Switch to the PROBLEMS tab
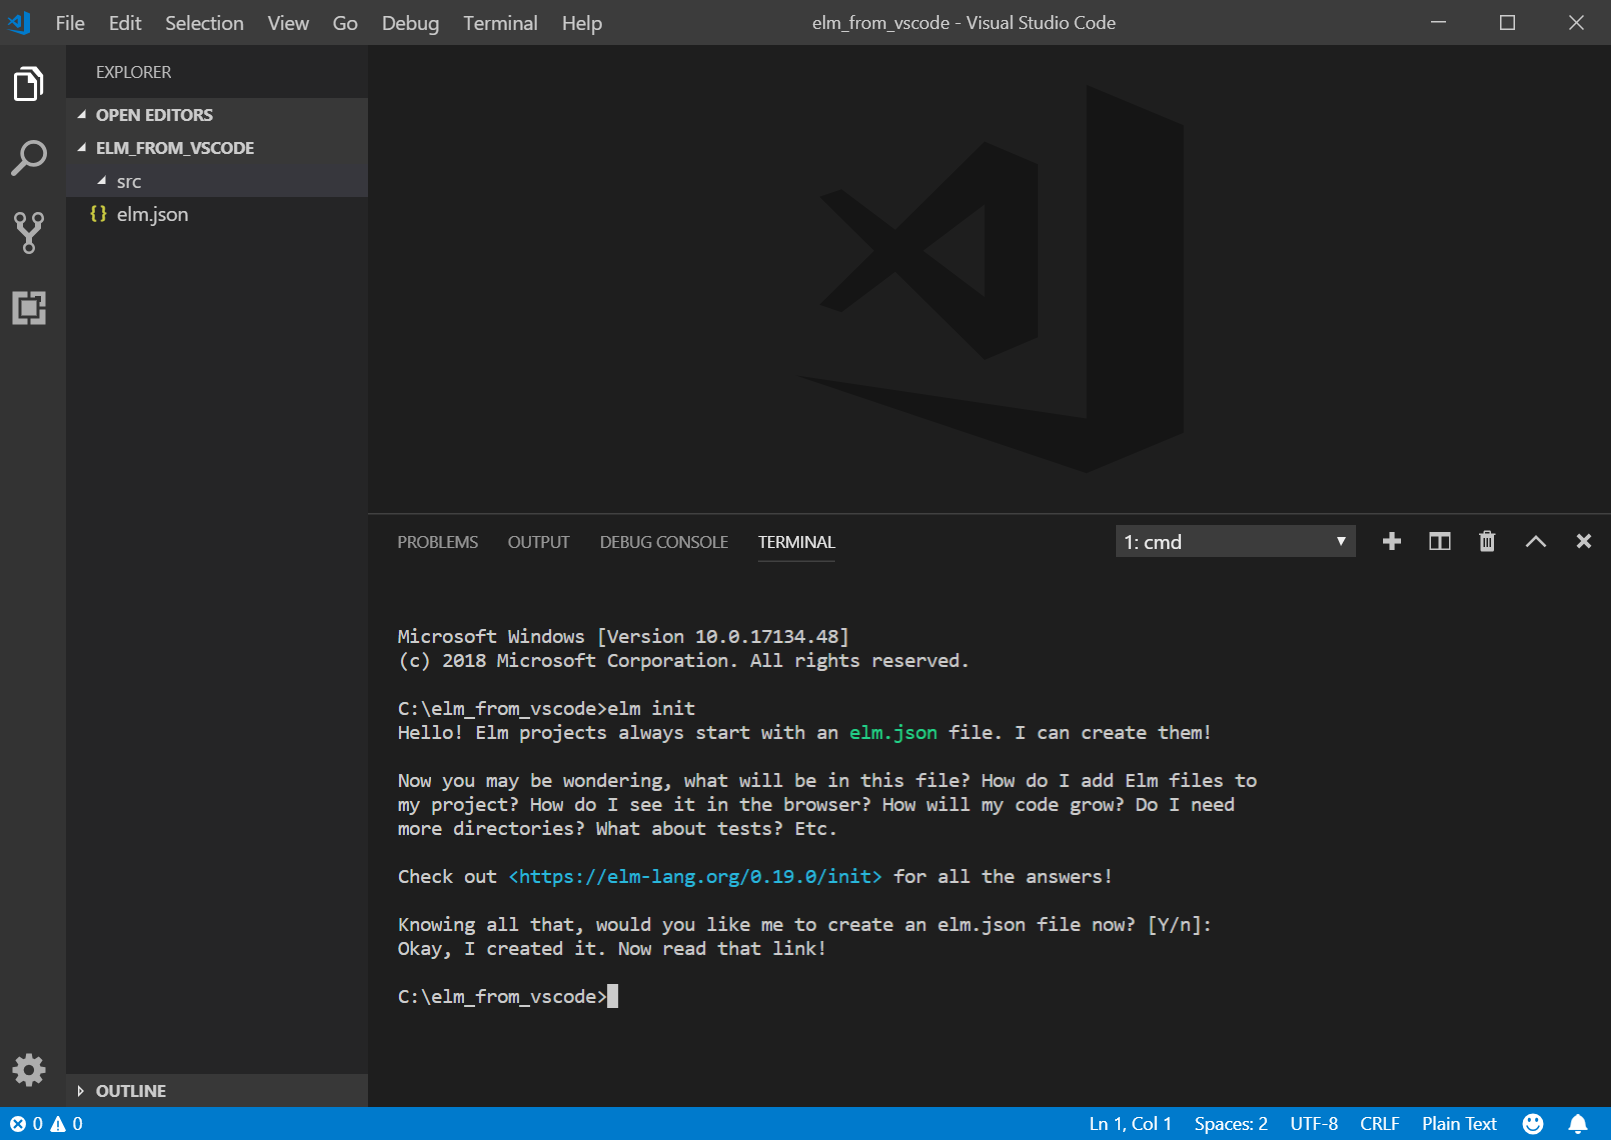Screen dimensions: 1611x1140 (437, 542)
